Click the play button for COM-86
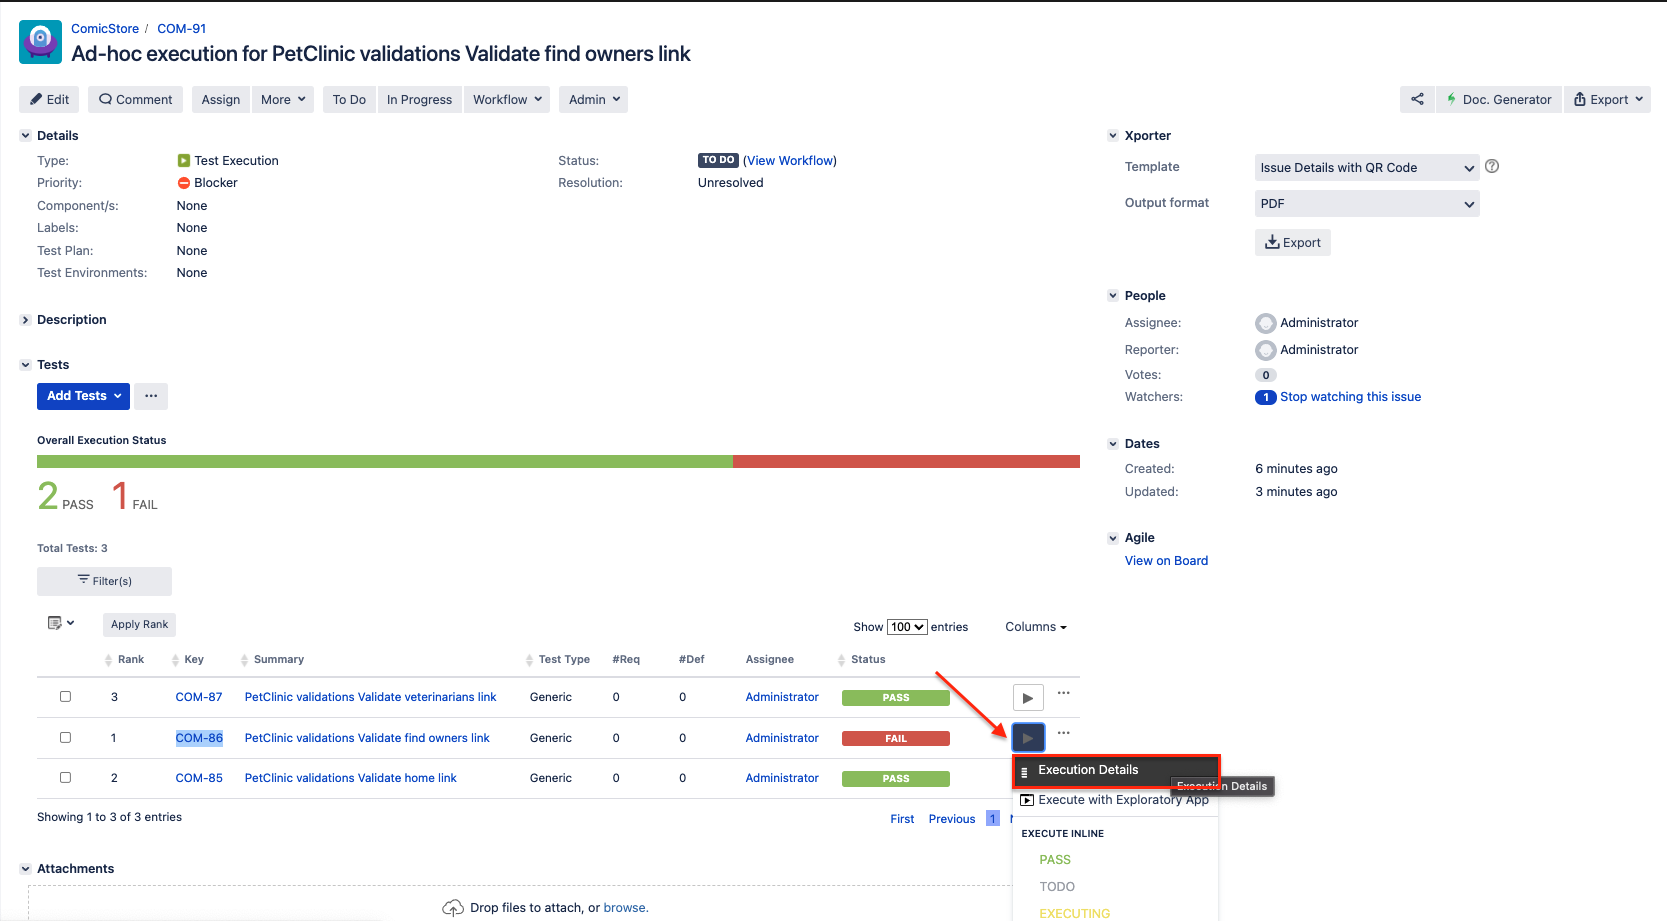The height and width of the screenshot is (921, 1667). (1028, 738)
